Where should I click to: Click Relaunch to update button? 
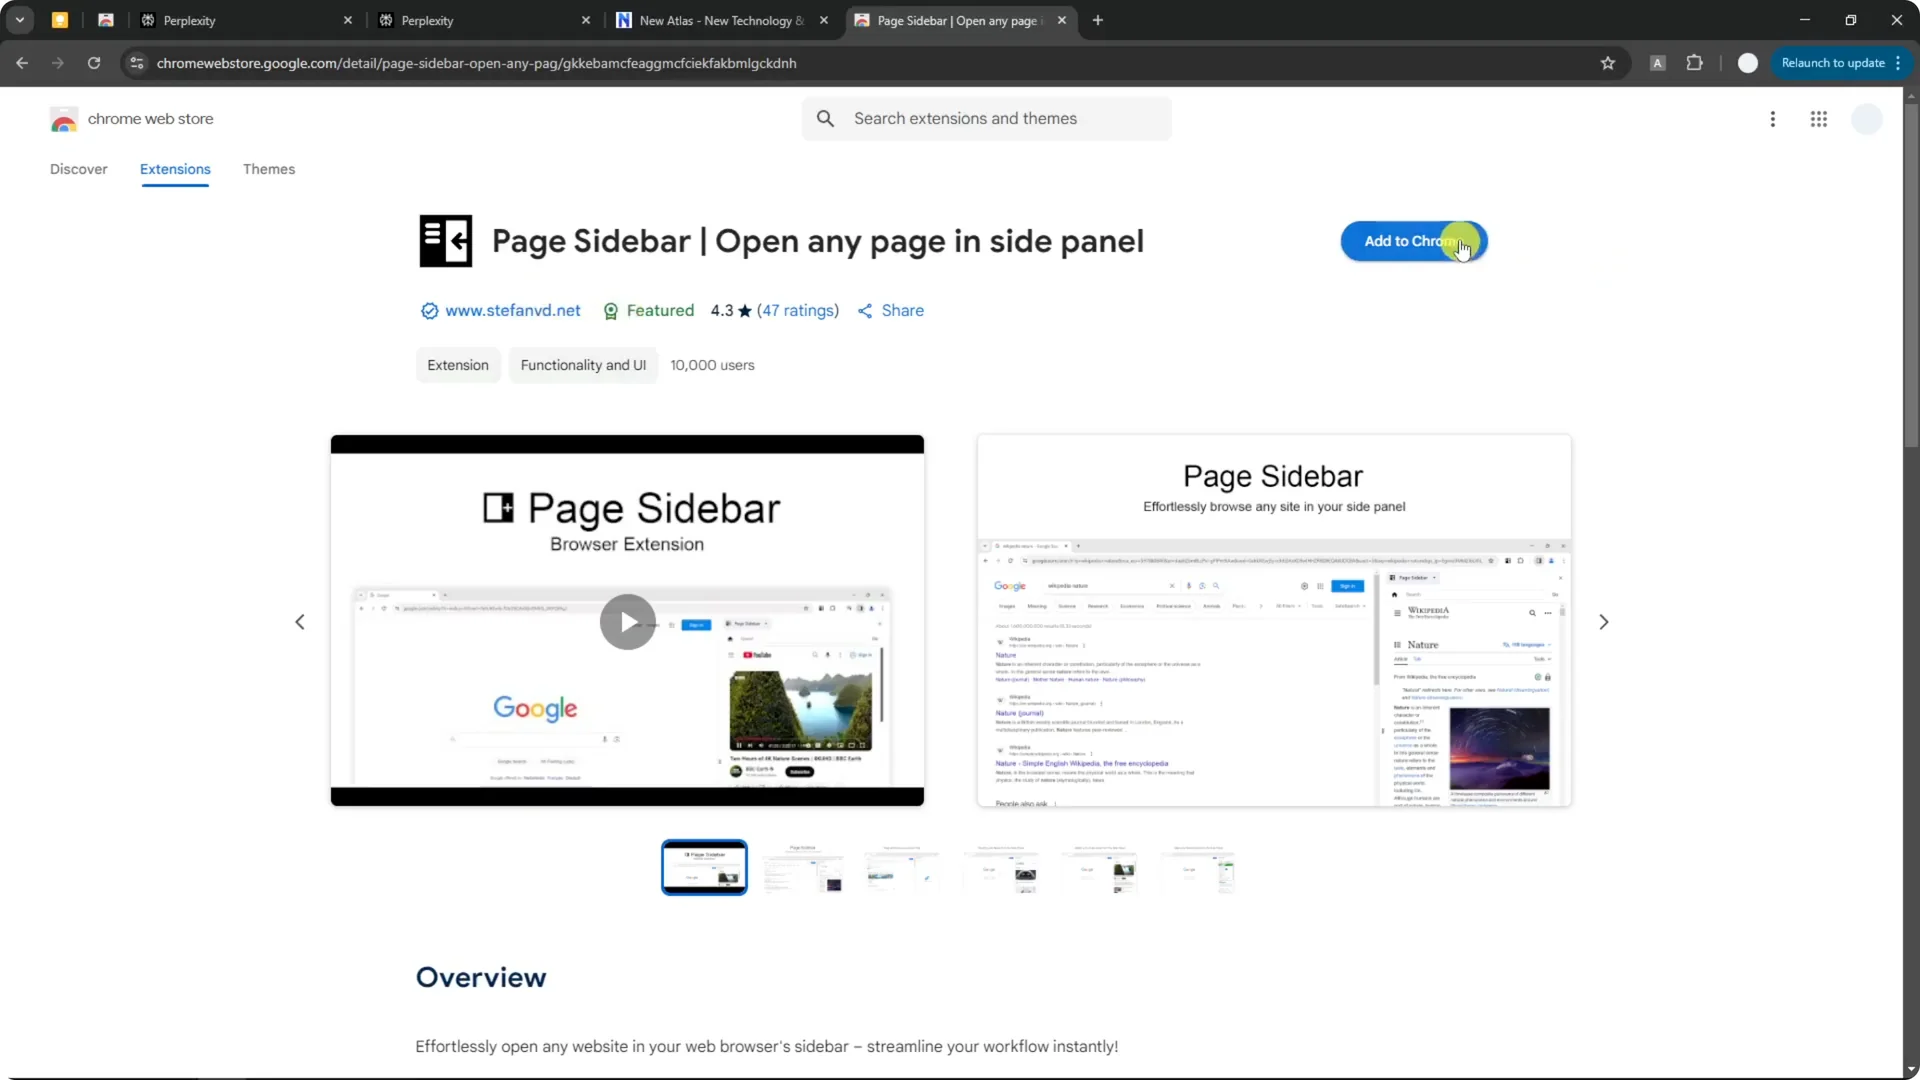click(1836, 63)
